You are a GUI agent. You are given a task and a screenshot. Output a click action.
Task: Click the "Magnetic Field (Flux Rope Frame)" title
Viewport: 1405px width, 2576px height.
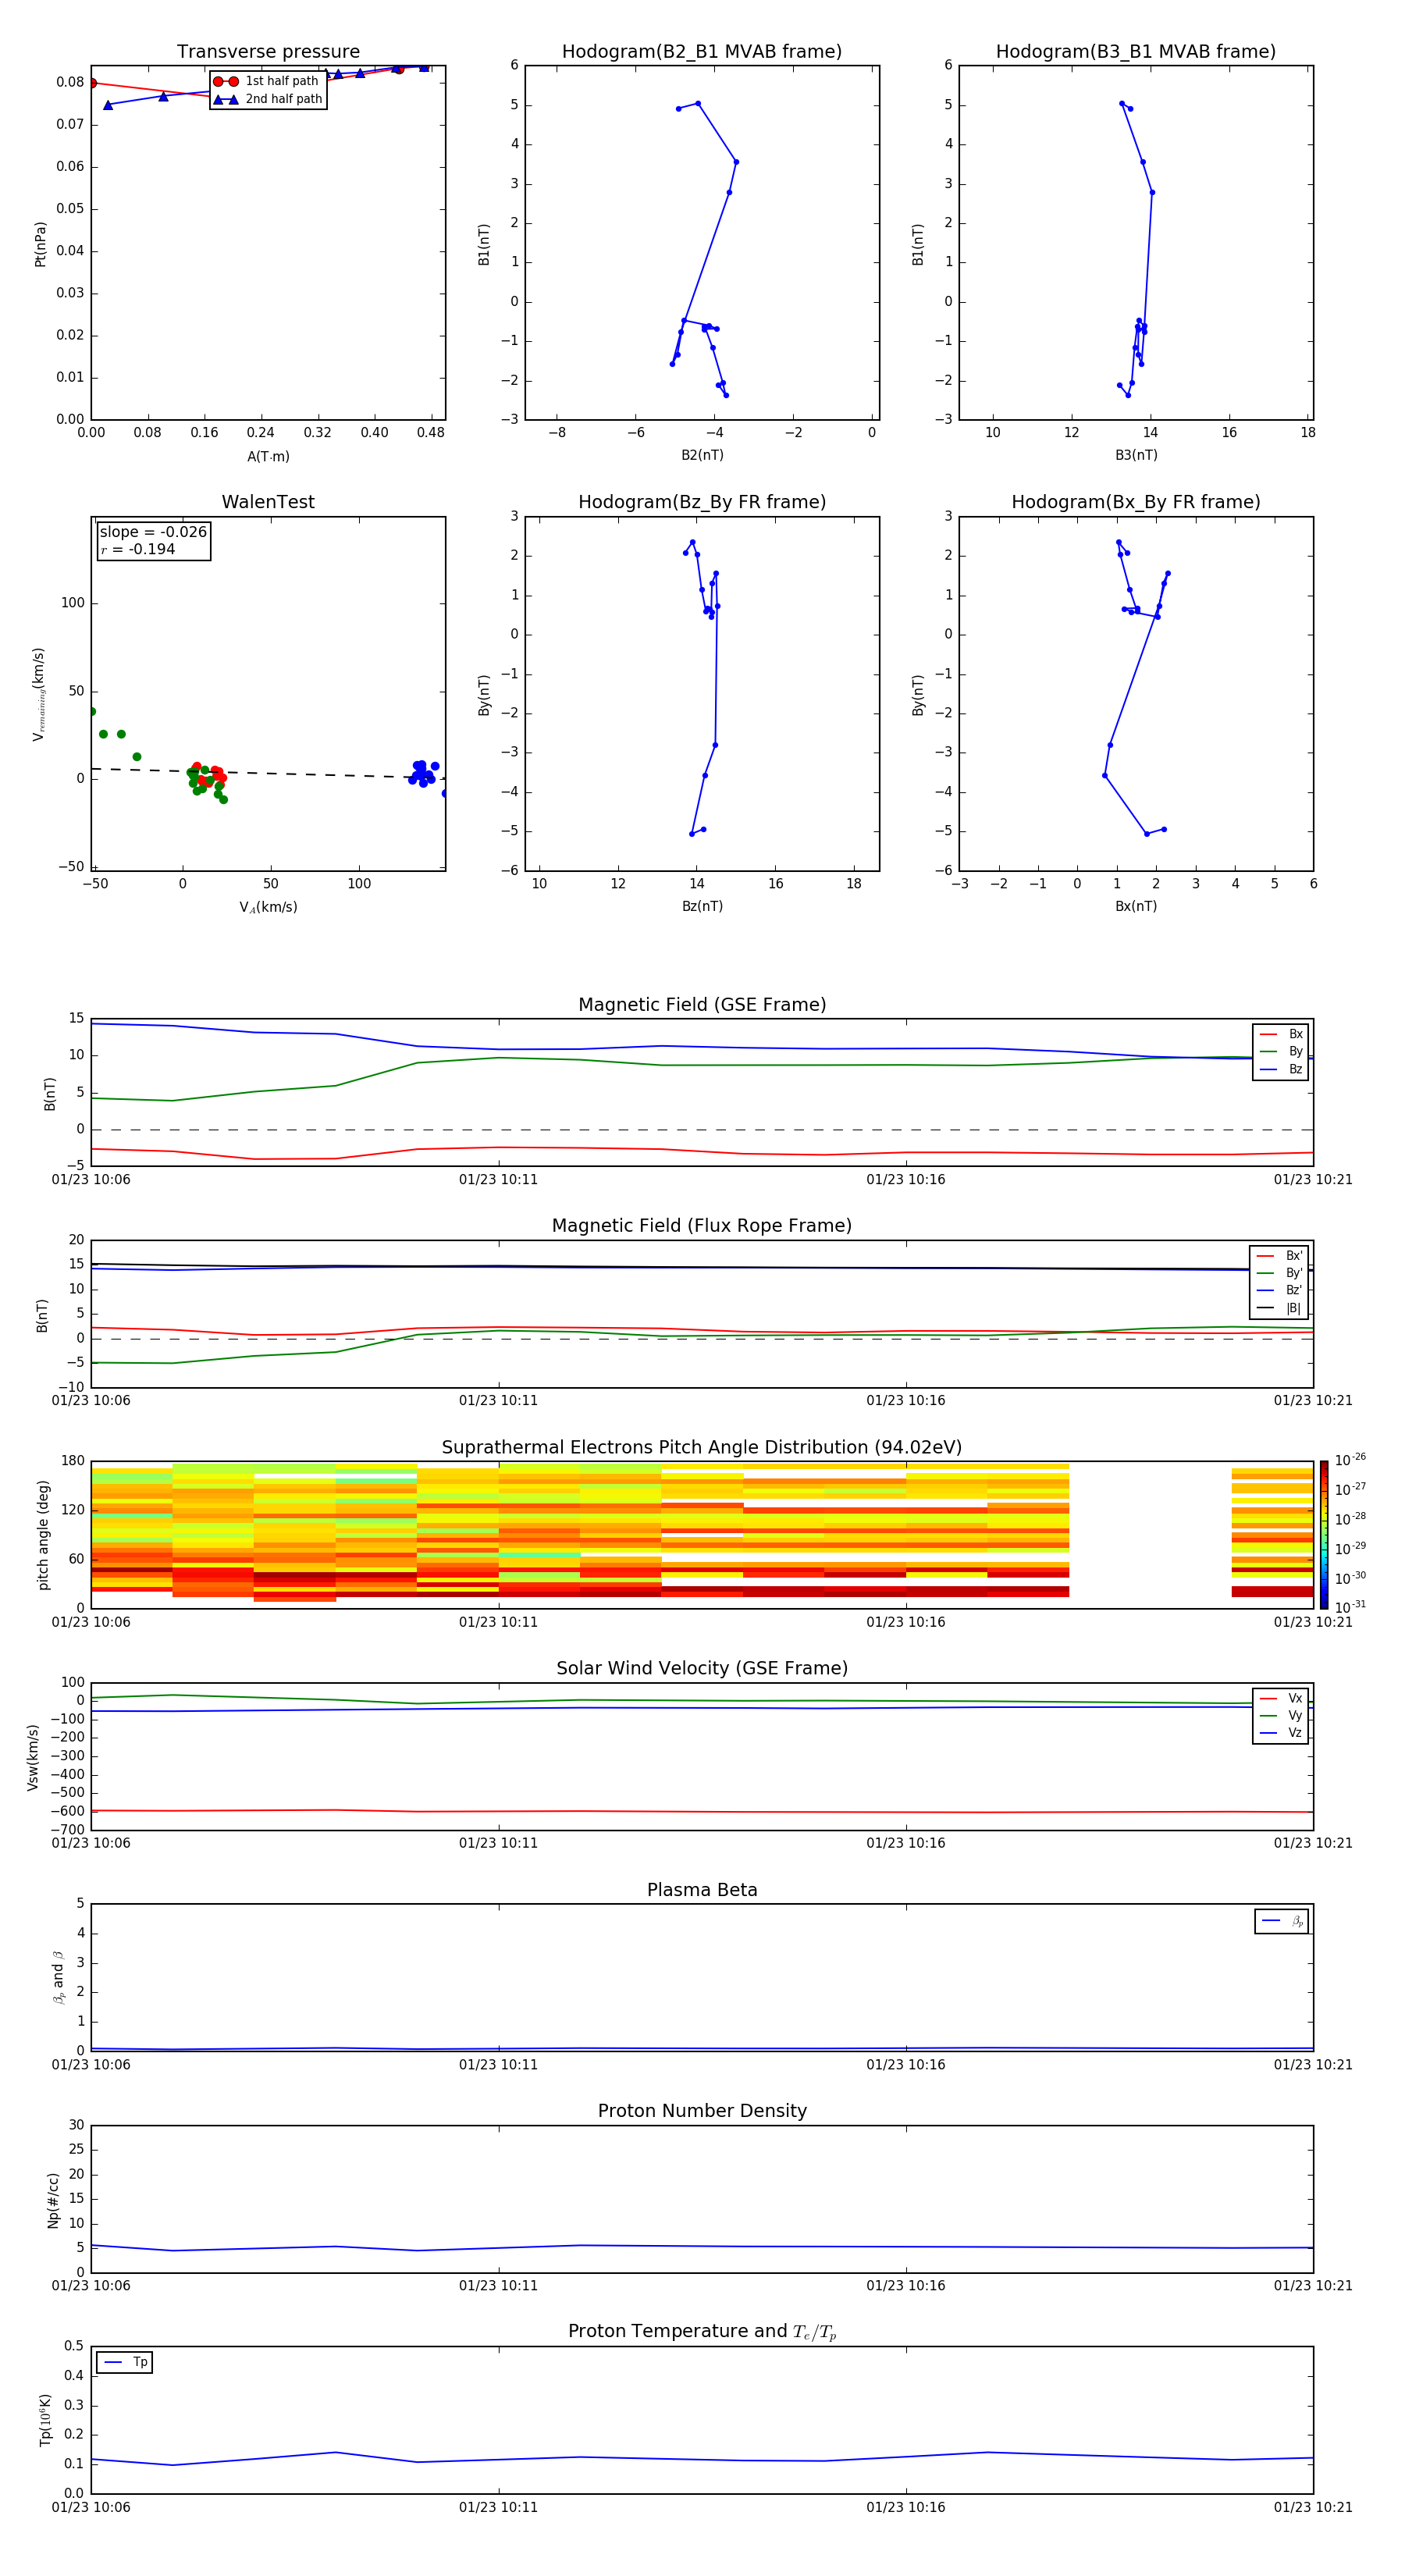tap(702, 1226)
